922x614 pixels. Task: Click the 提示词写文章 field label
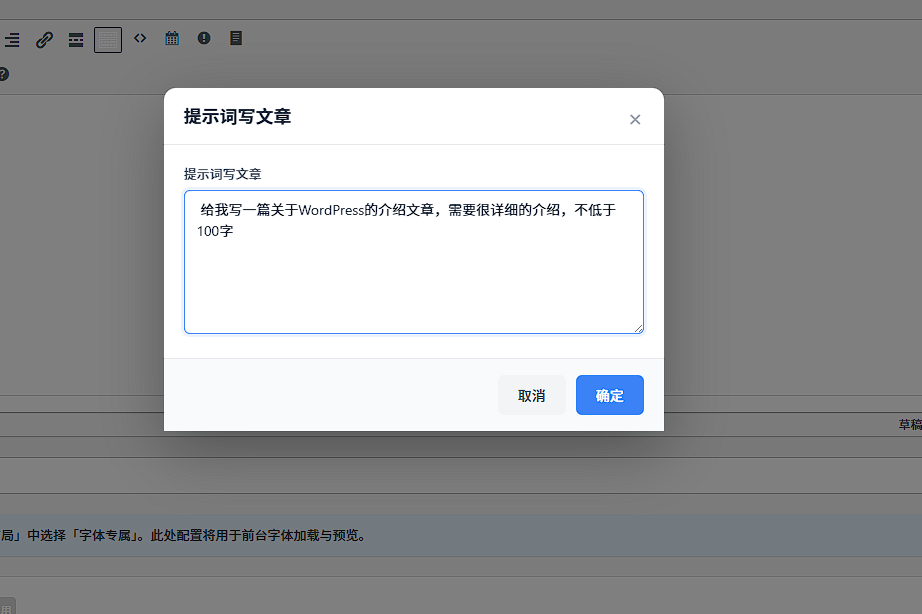[x=222, y=174]
